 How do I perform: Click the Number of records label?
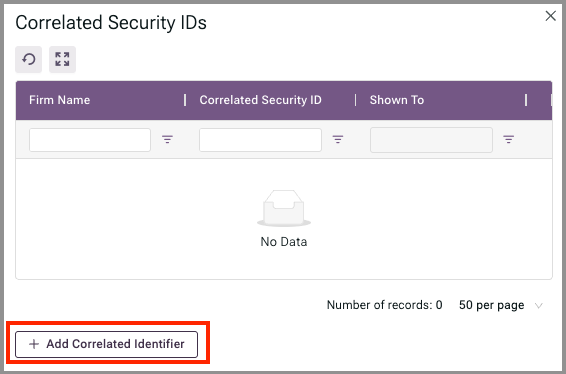coord(384,305)
